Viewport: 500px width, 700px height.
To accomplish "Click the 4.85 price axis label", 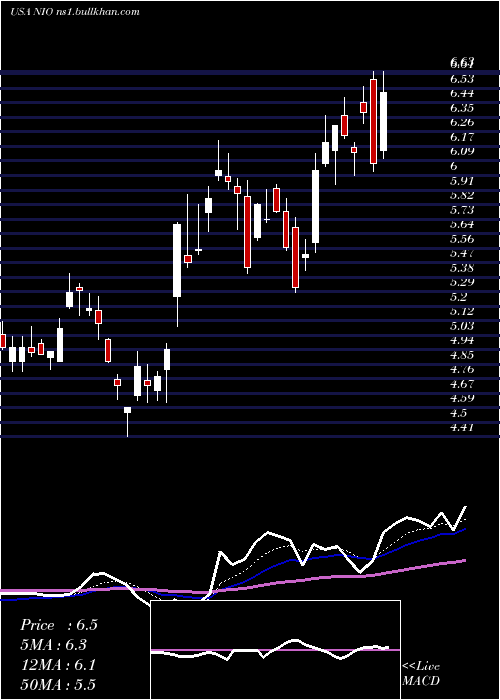I will [462, 355].
